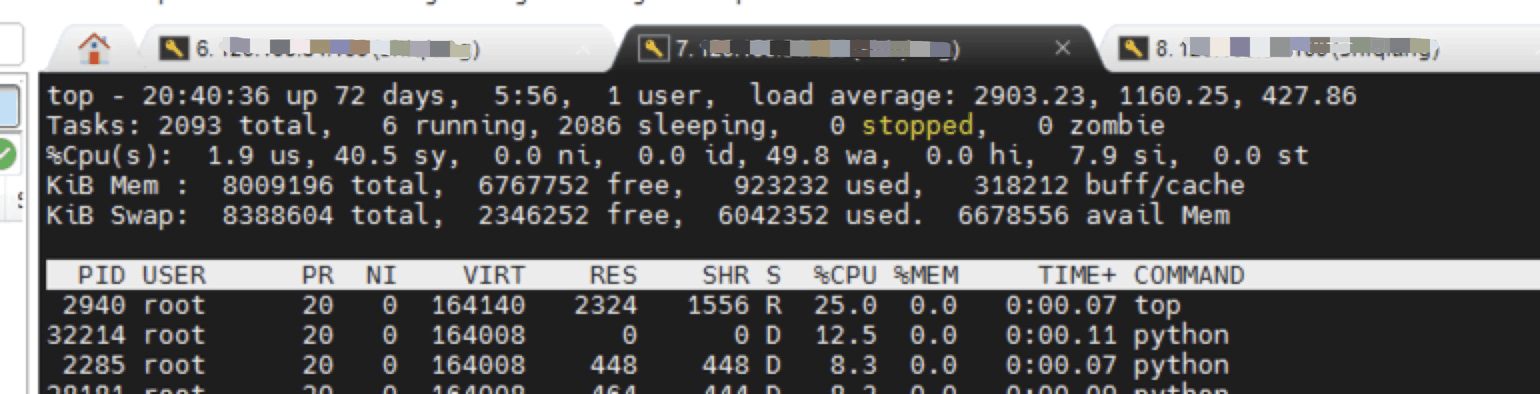Click the USER column header
The width and height of the screenshot is (1540, 394).
174,275
